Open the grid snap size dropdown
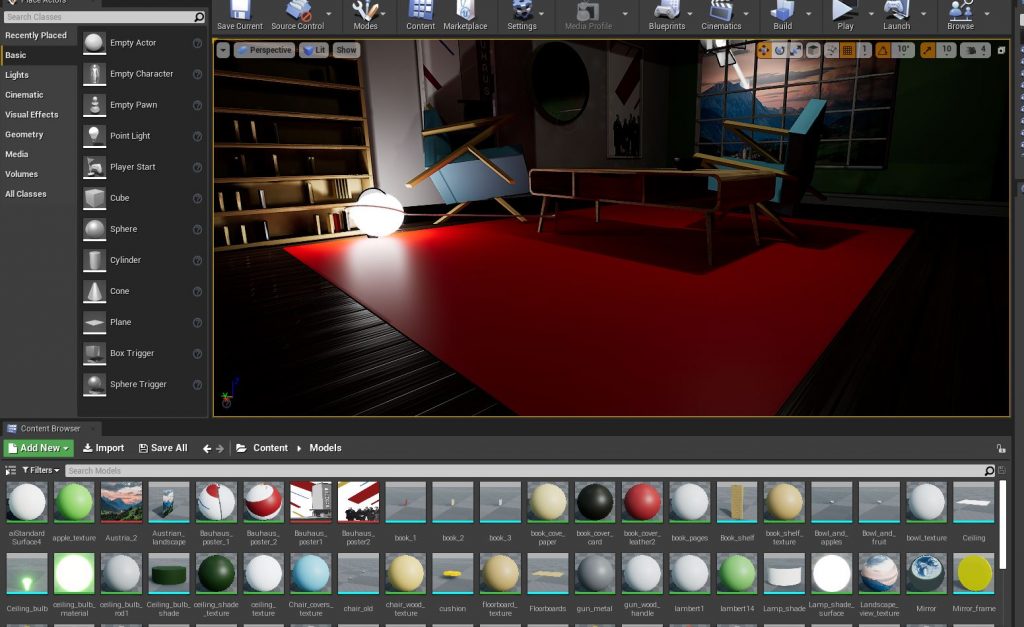 [x=864, y=50]
